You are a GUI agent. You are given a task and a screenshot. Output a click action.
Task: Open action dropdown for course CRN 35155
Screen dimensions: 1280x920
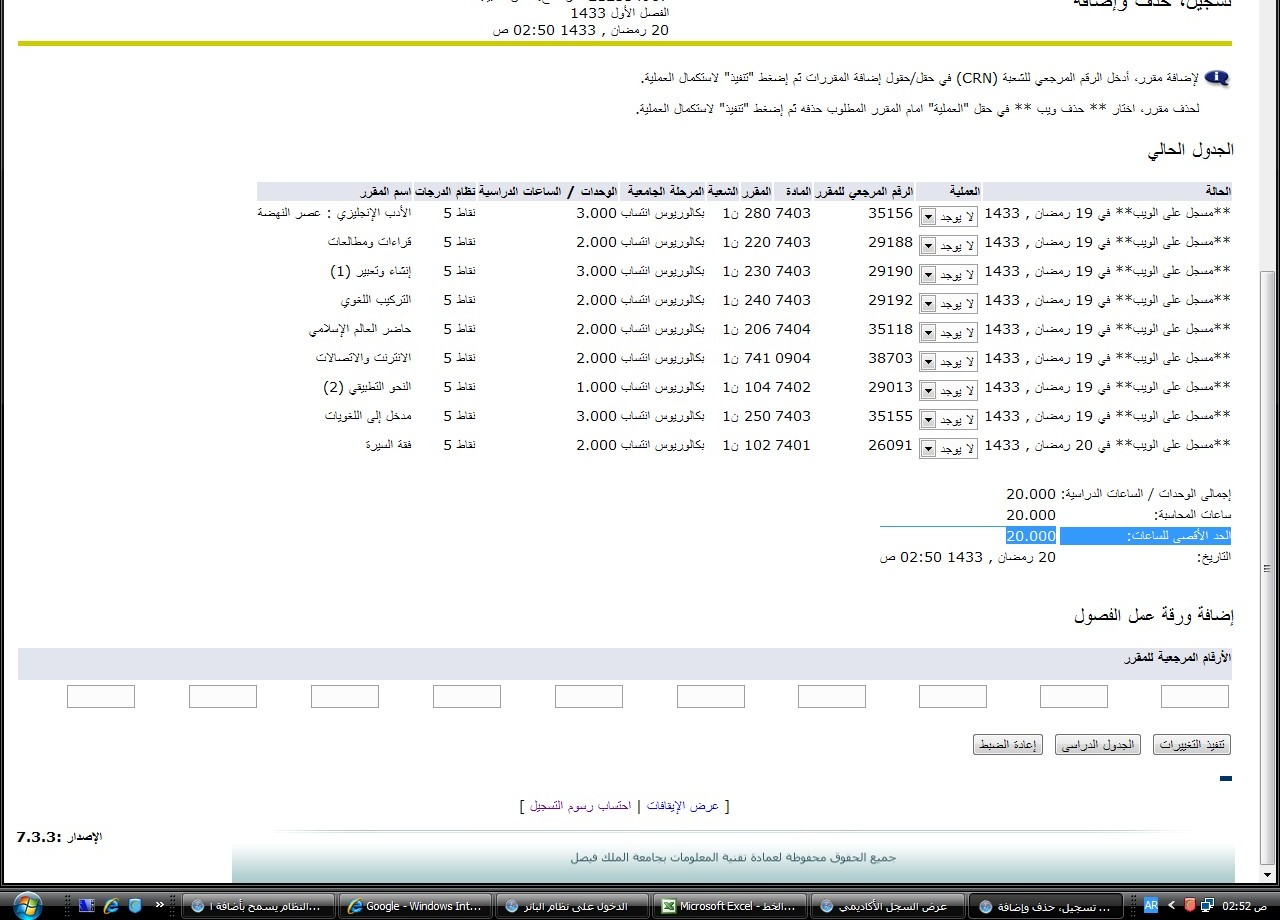(947, 419)
